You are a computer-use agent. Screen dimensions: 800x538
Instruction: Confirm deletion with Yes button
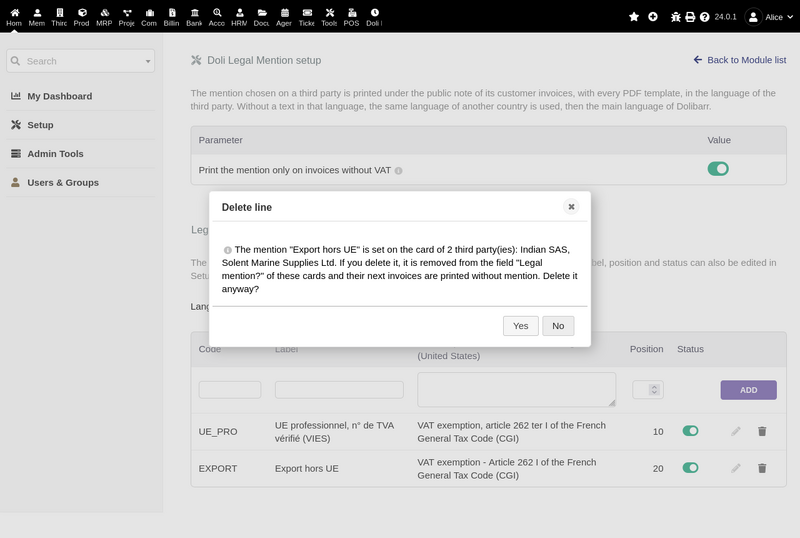pyautogui.click(x=520, y=326)
